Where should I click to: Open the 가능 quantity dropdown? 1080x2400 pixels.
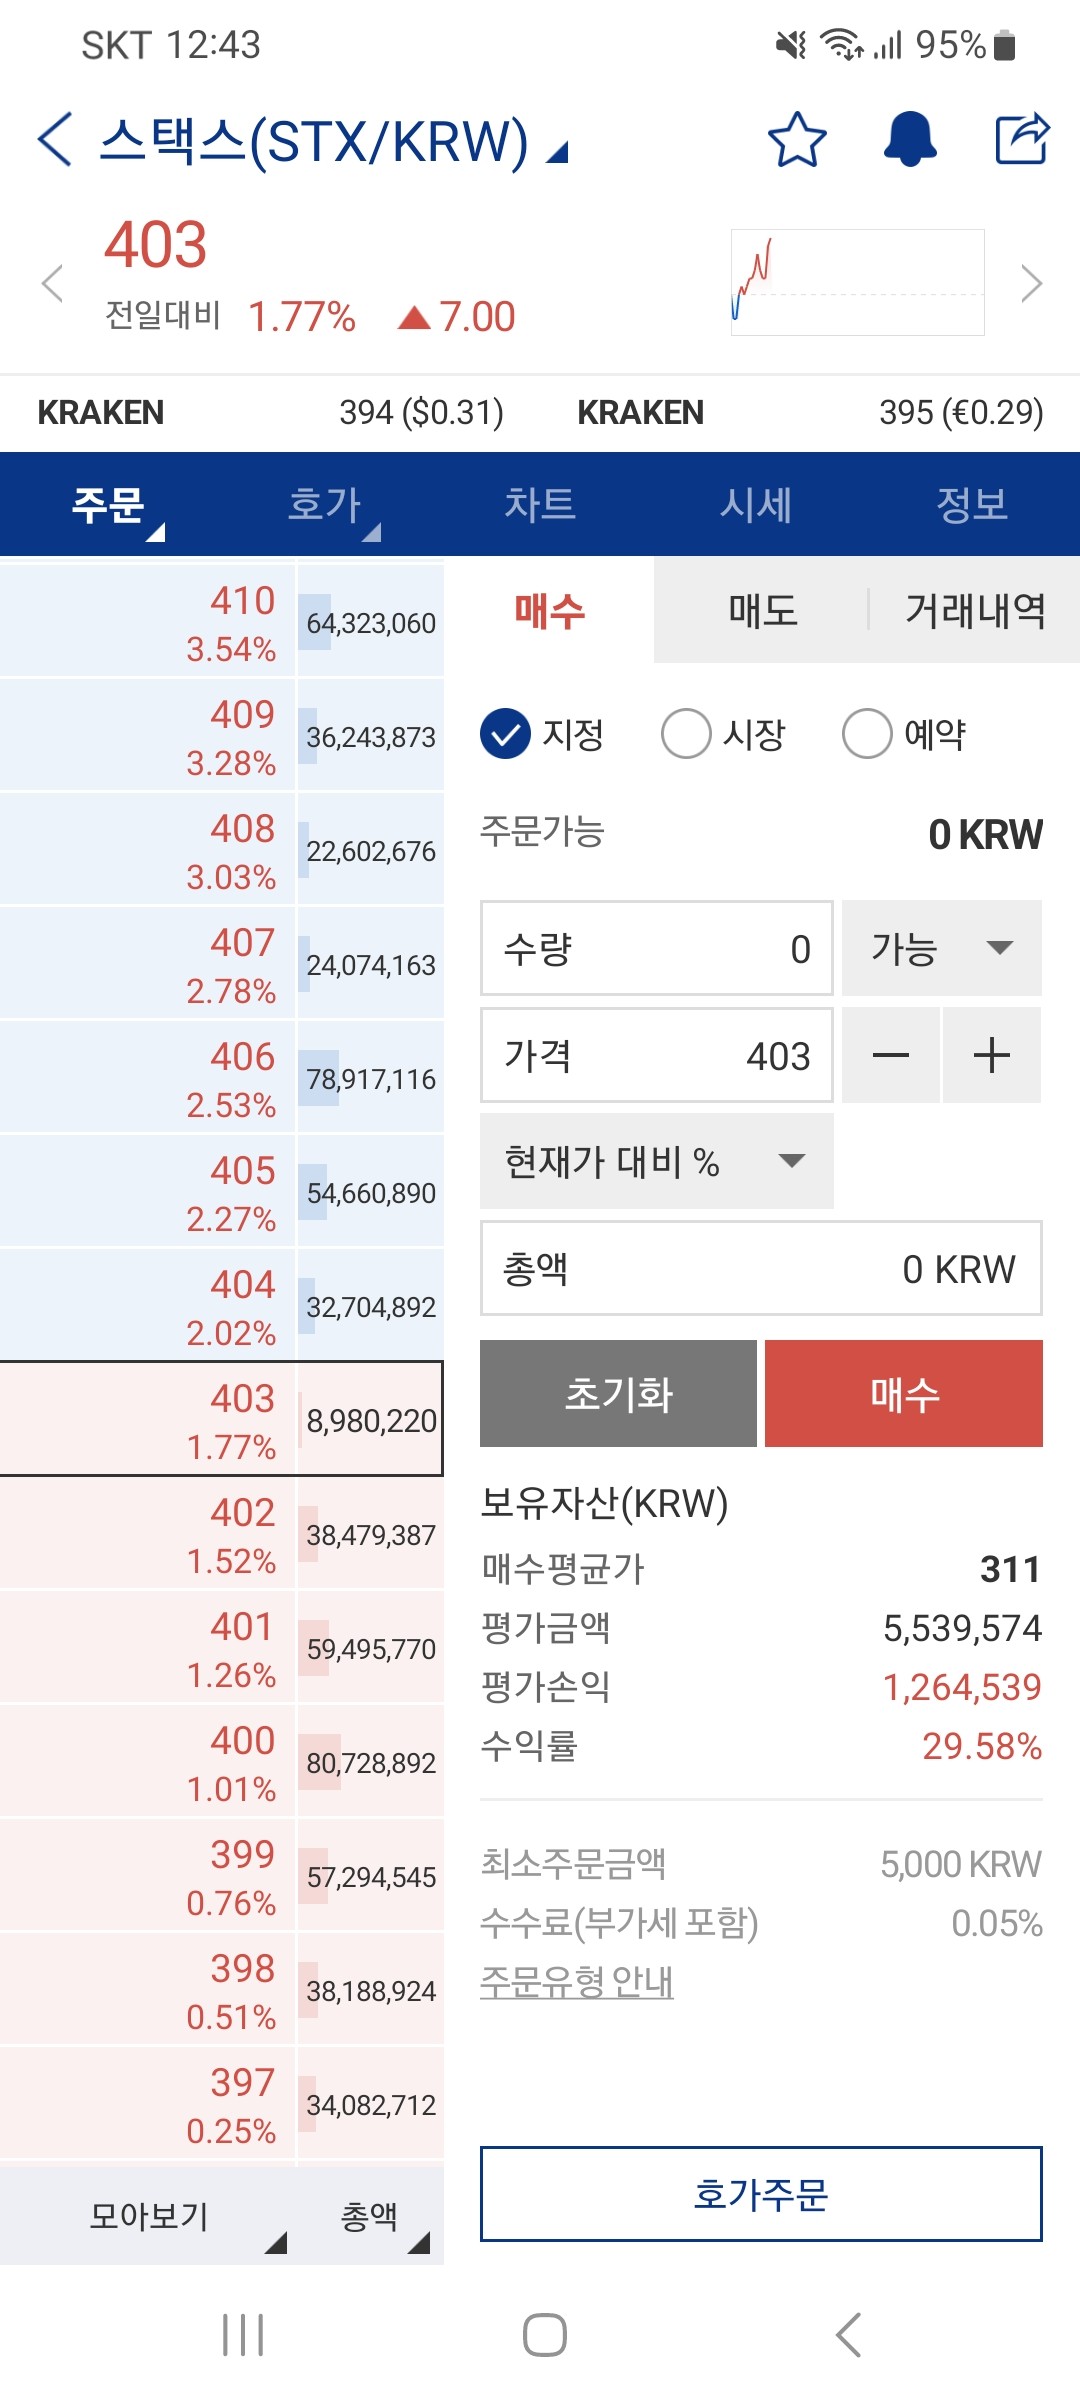[x=942, y=948]
